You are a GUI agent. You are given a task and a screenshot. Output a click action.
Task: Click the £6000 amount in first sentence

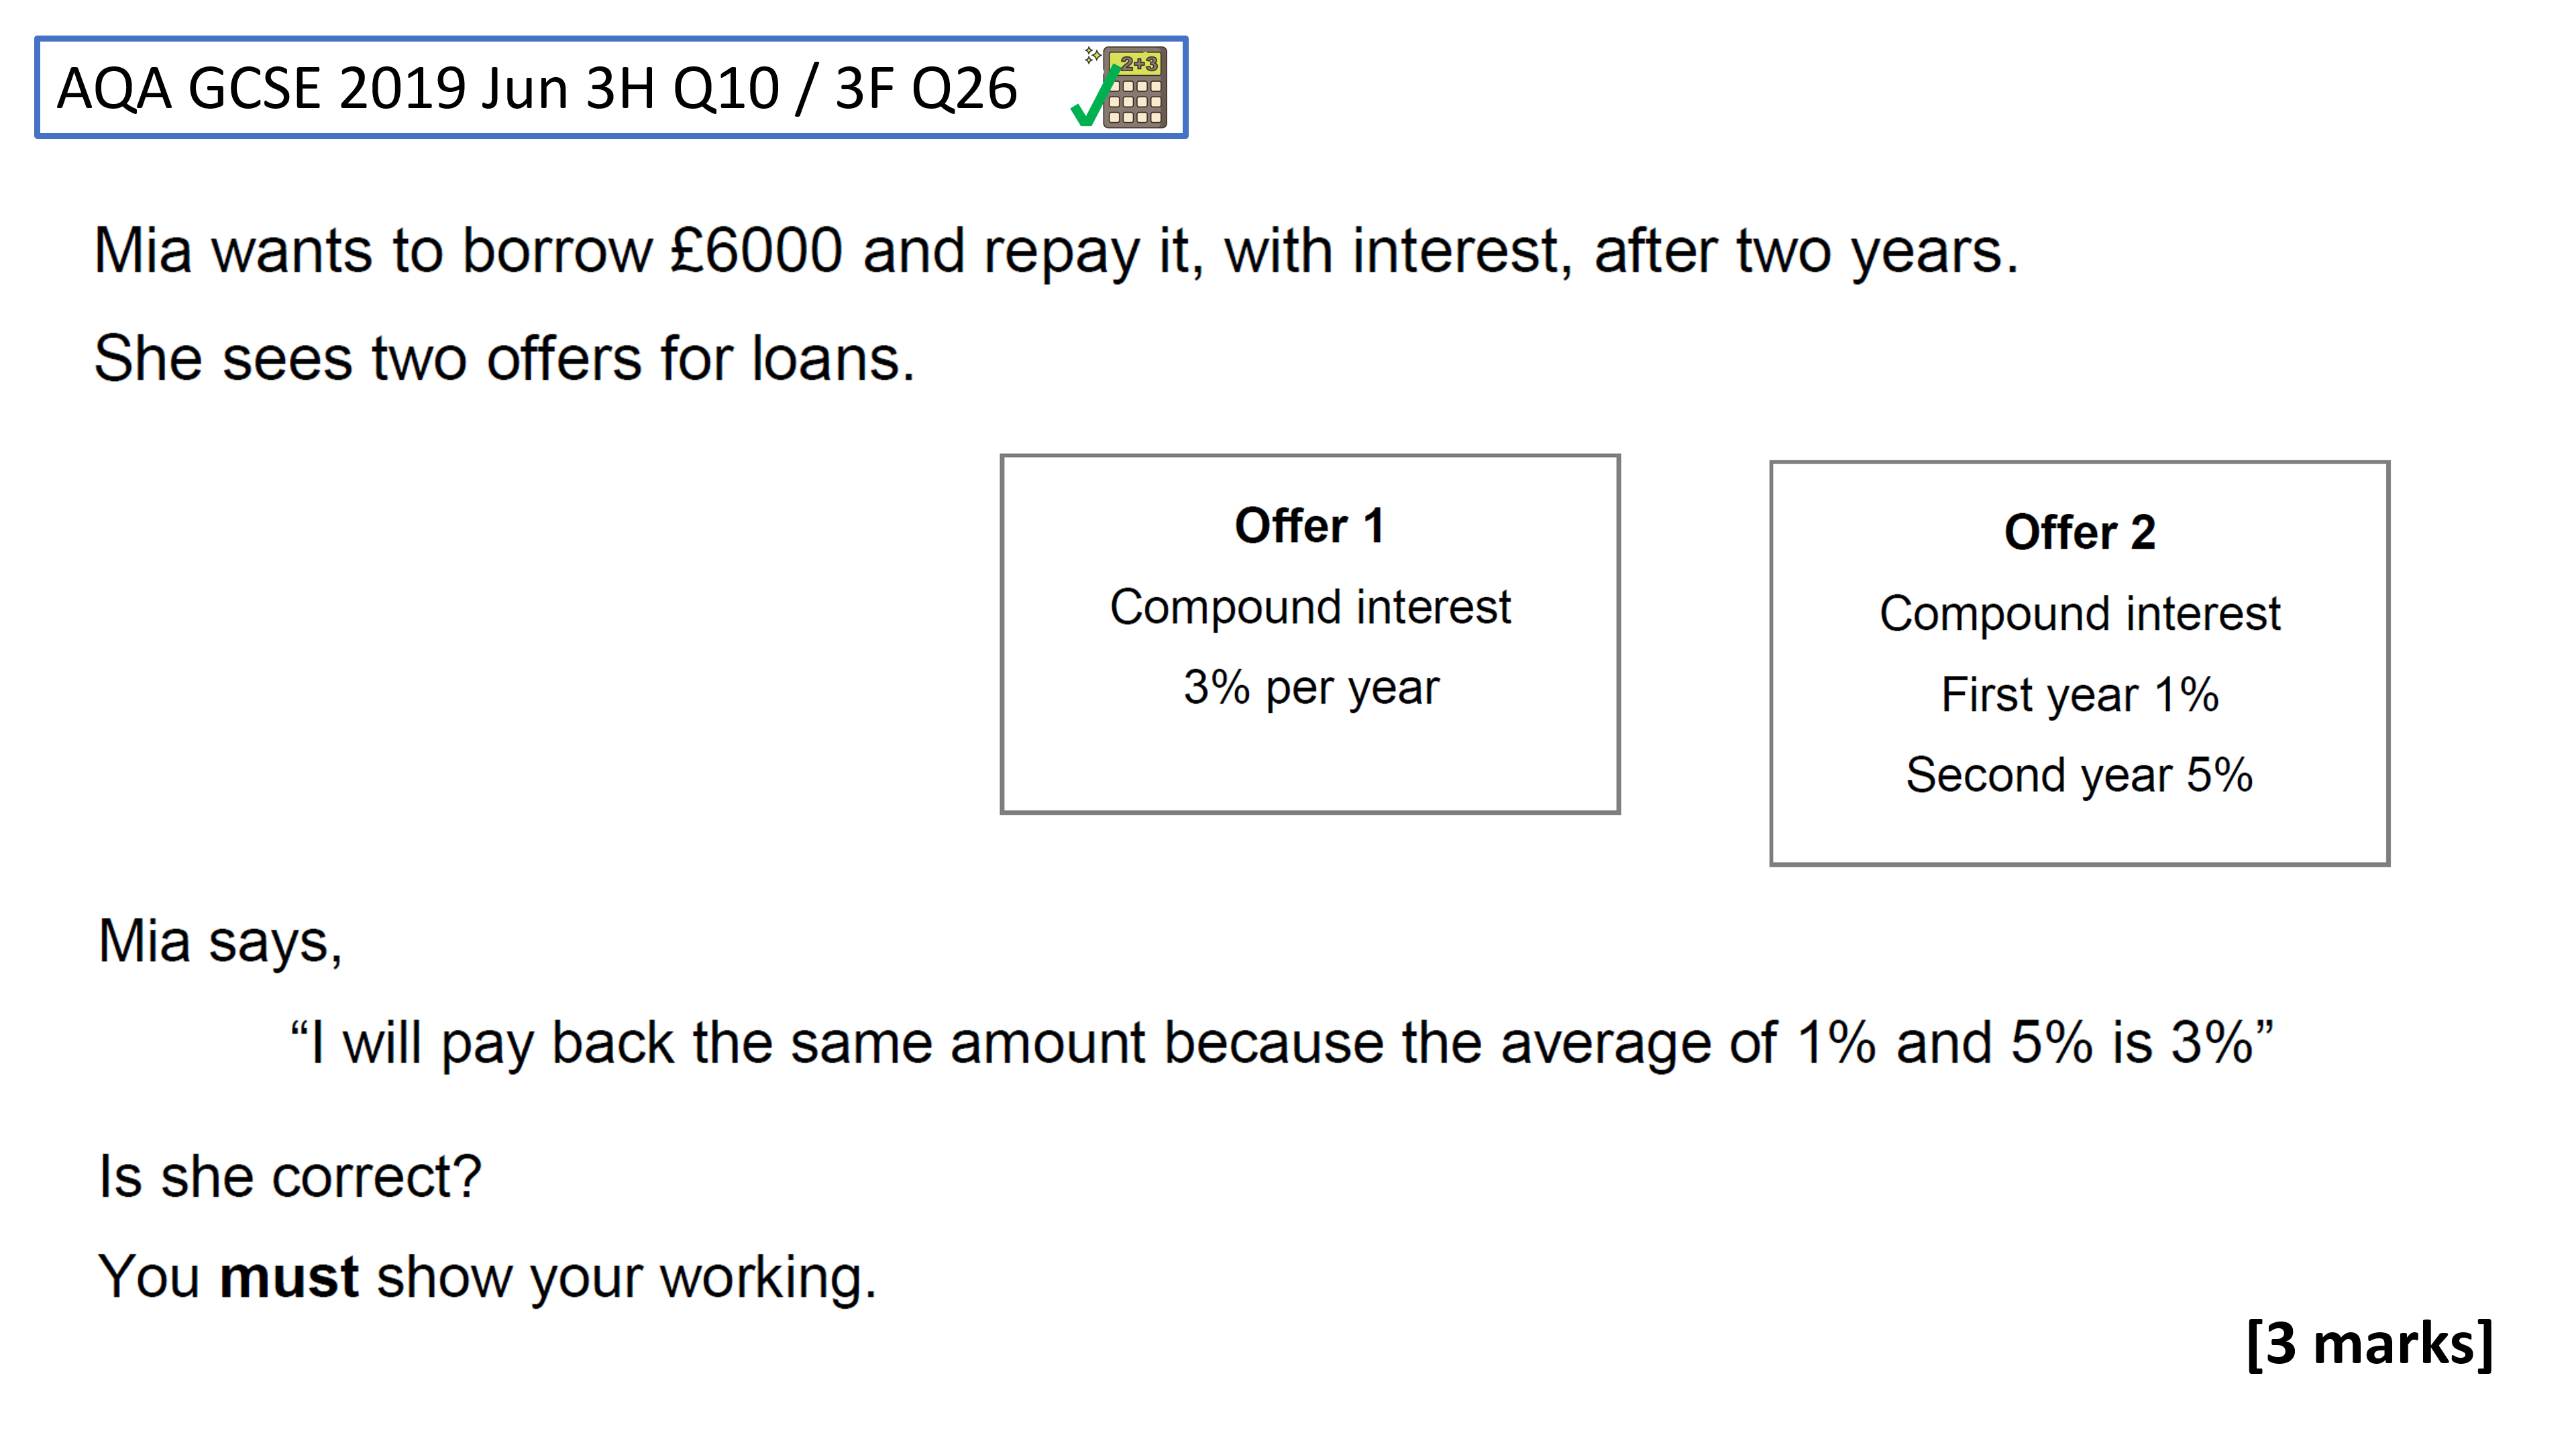click(757, 250)
